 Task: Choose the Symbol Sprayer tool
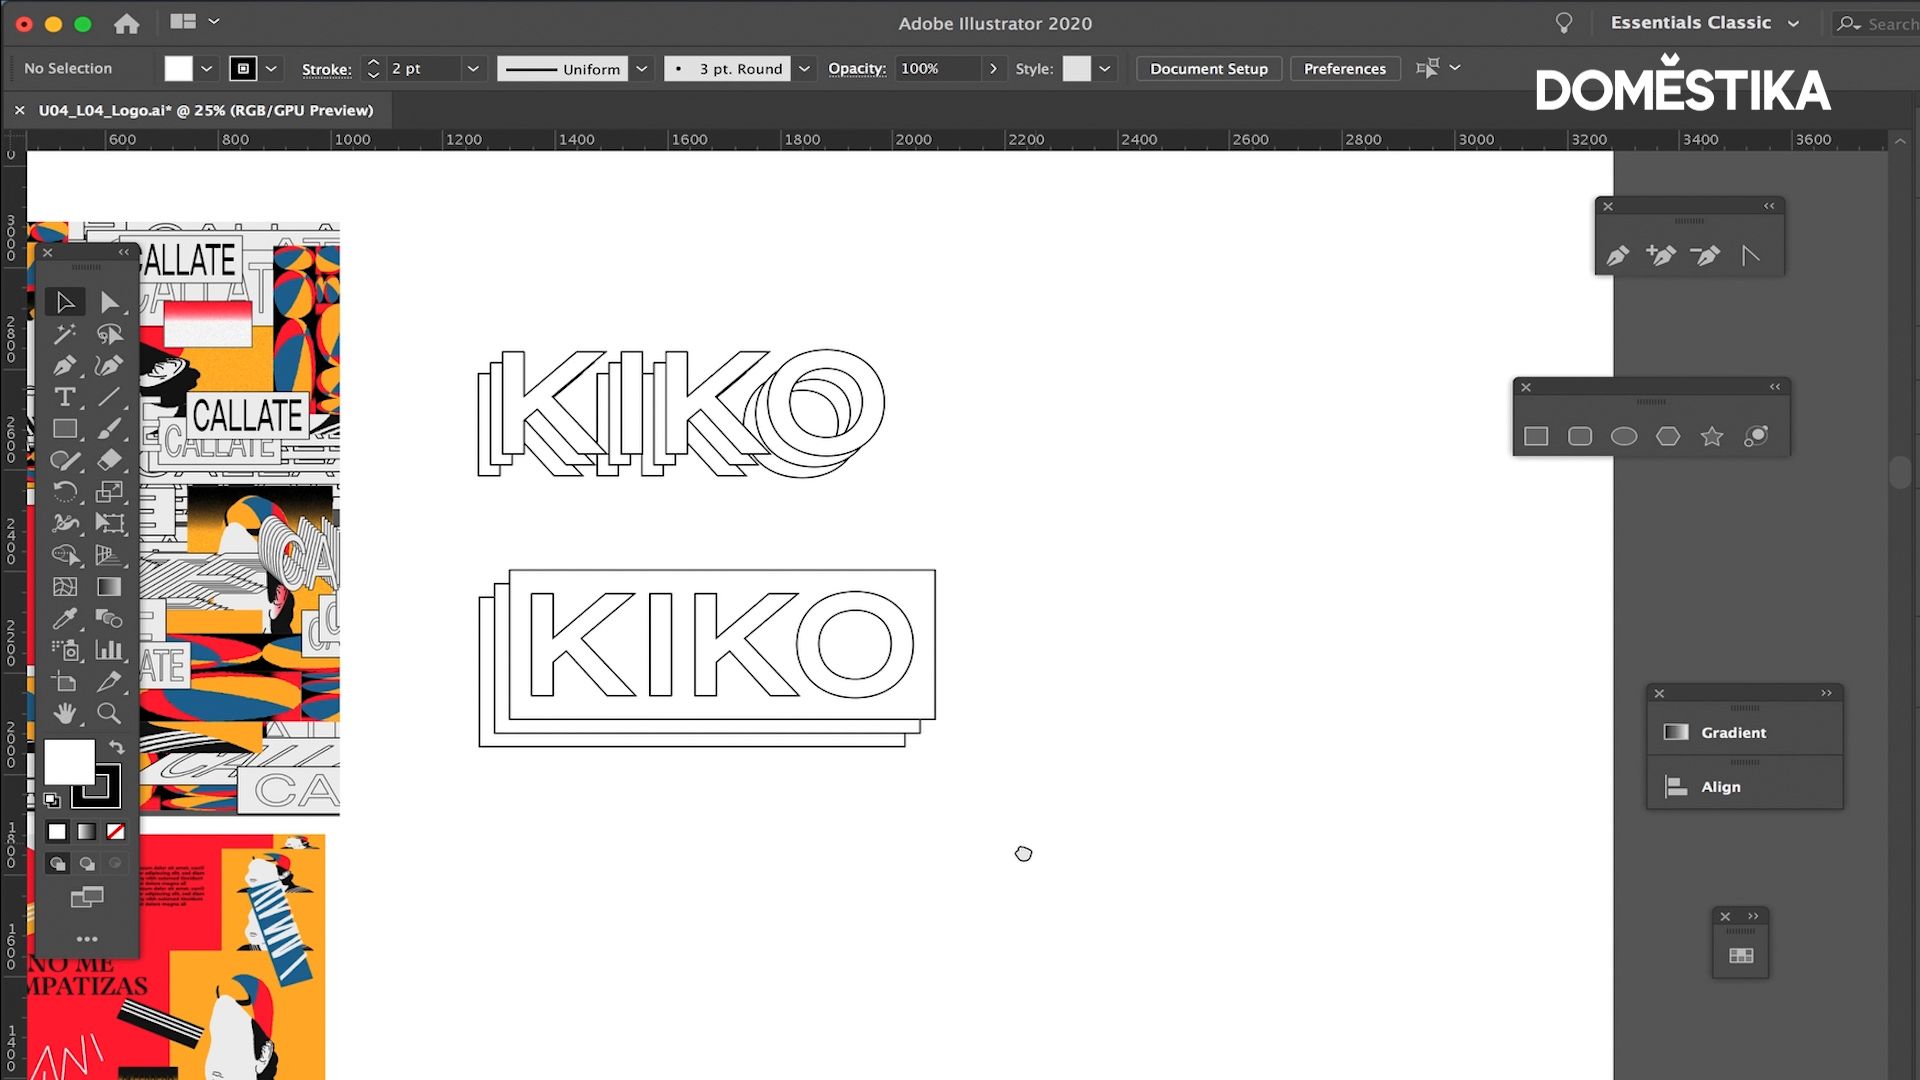(x=65, y=651)
